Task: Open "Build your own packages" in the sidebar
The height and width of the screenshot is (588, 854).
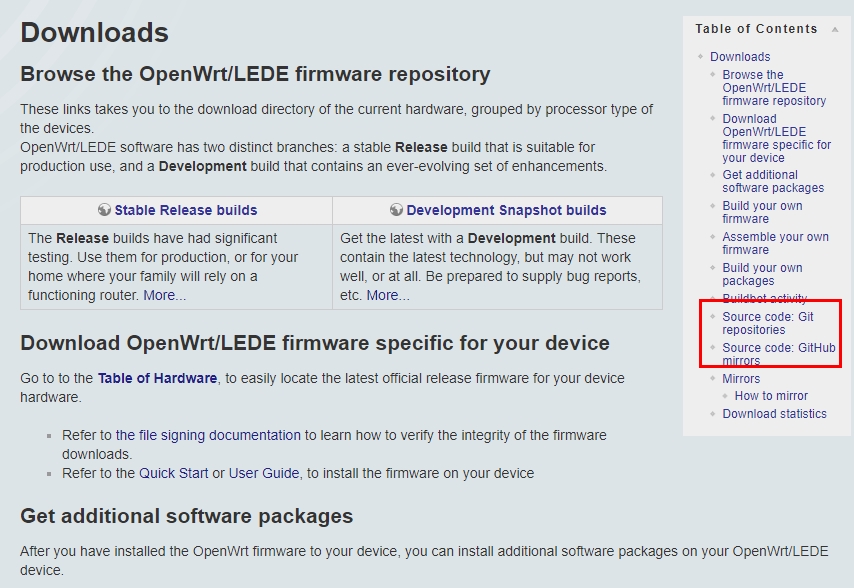Action: pos(764,274)
